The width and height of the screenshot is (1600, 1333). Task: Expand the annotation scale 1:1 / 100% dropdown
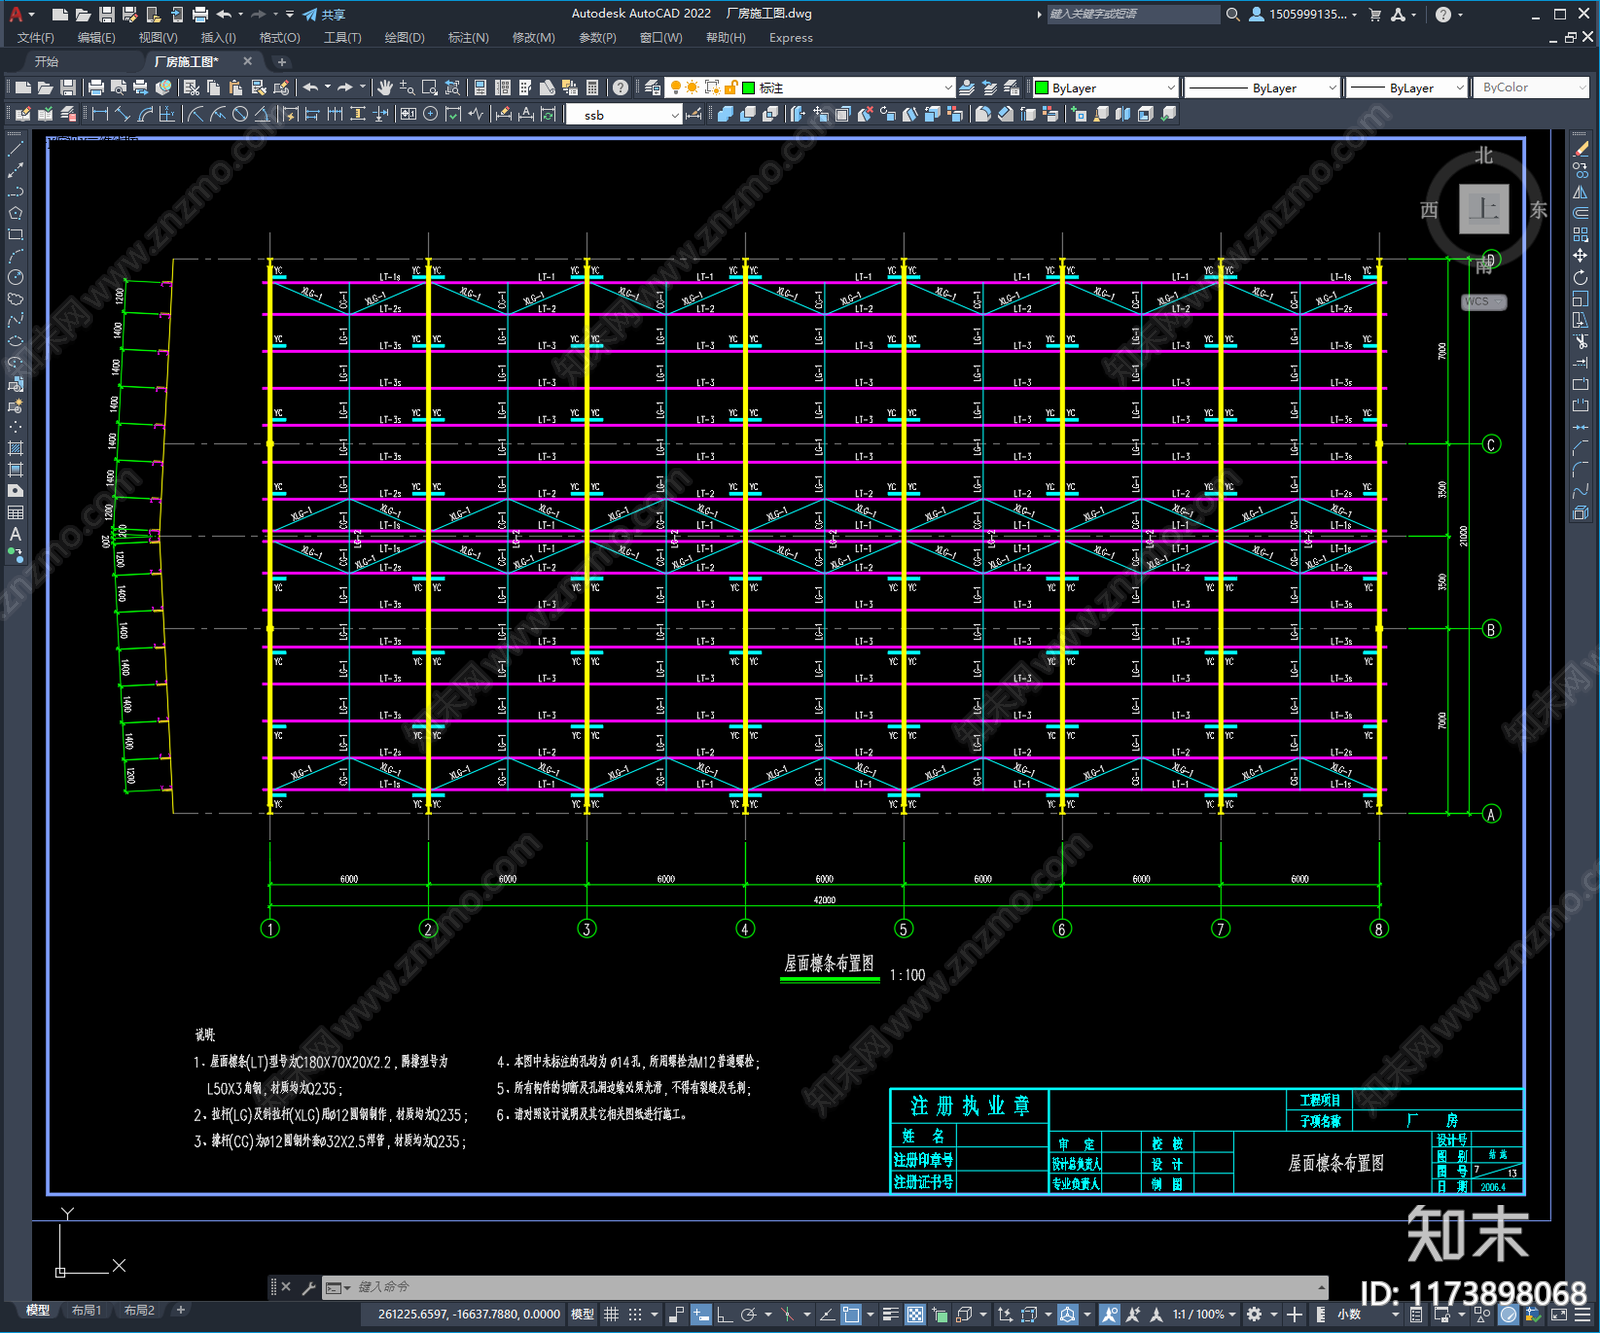tap(1205, 1314)
